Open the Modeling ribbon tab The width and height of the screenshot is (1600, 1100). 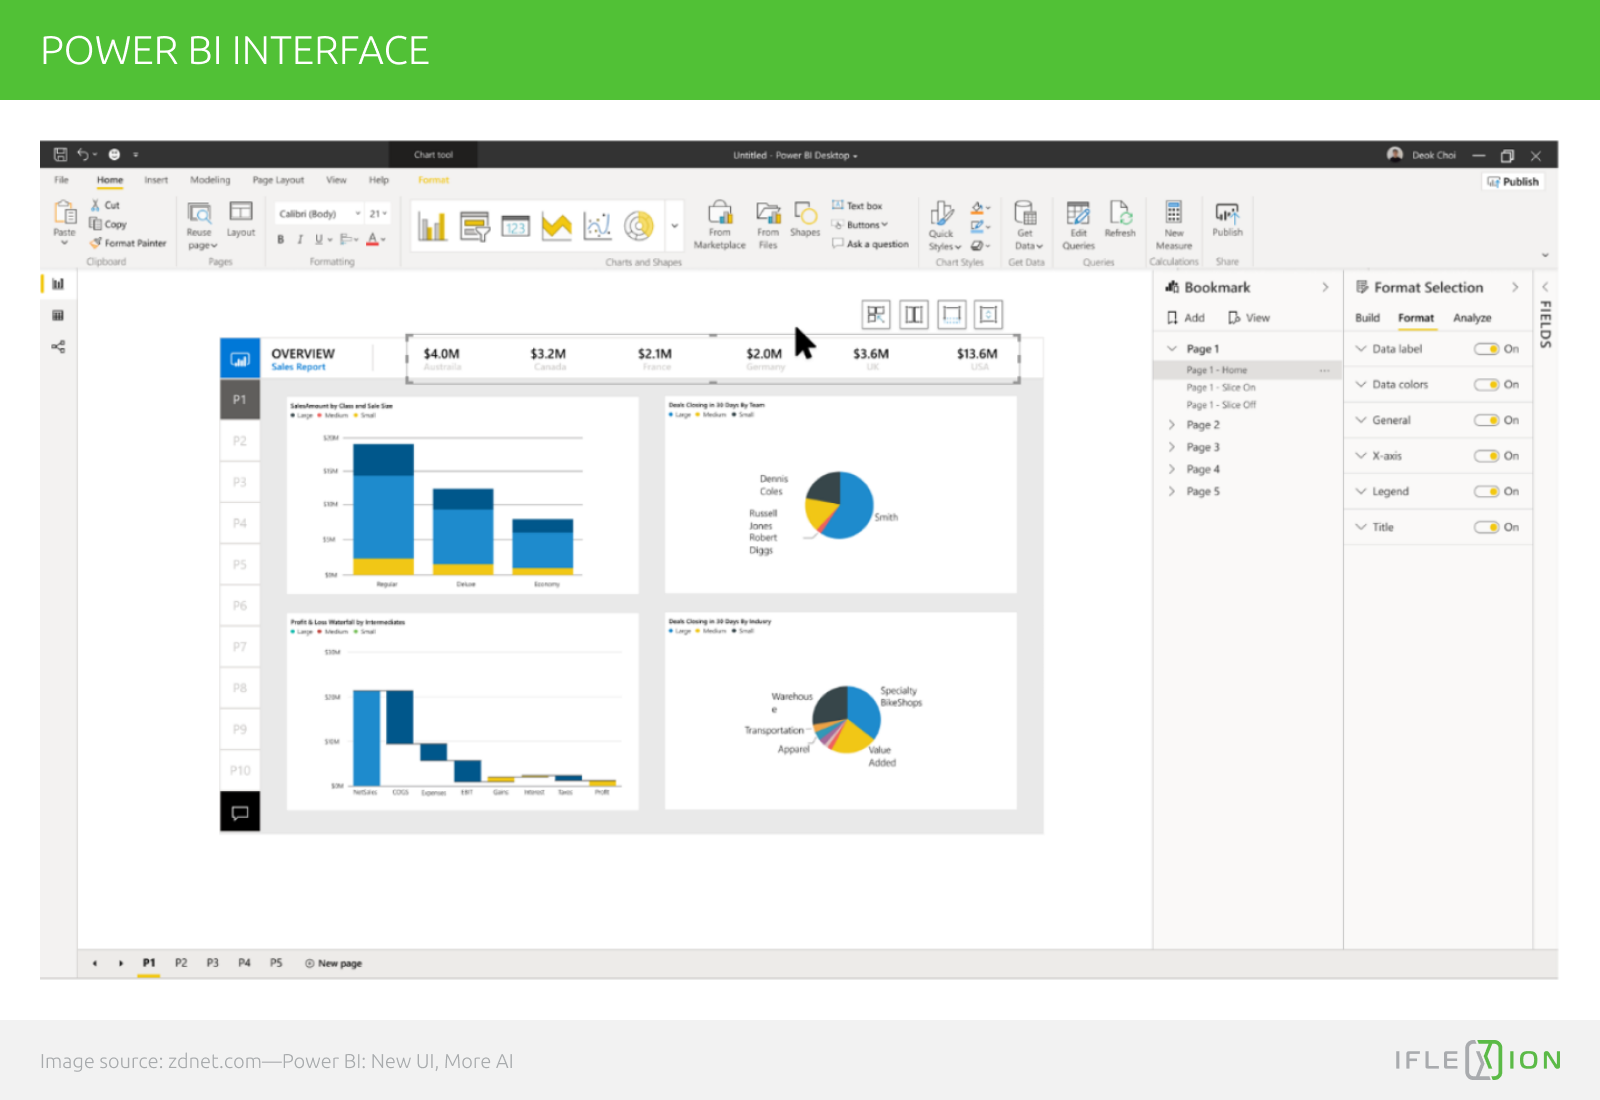[210, 180]
